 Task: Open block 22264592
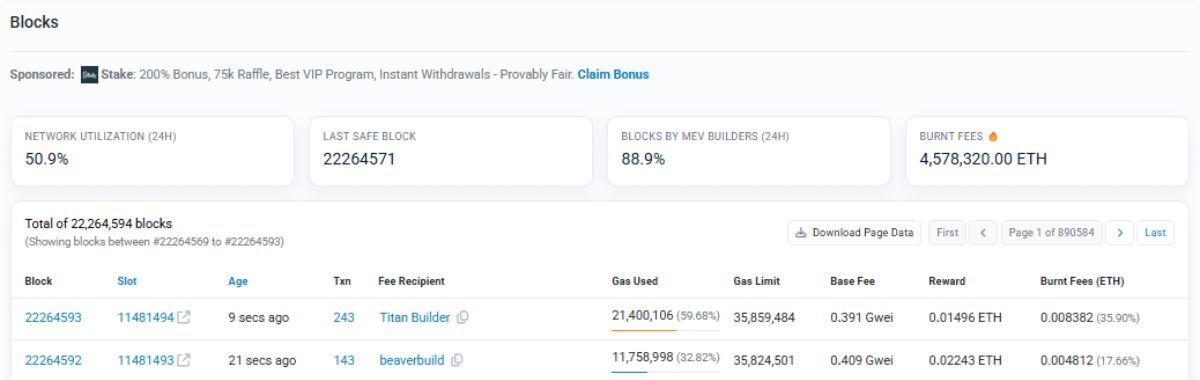(x=53, y=360)
